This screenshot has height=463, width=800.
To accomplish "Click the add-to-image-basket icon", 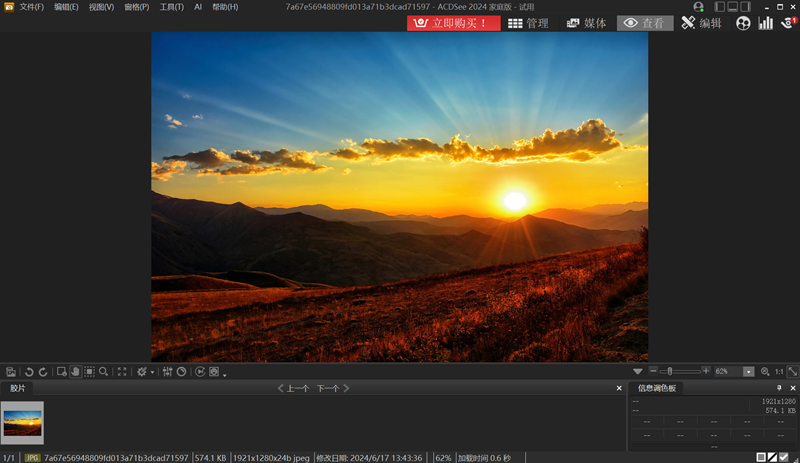I will pyautogui.click(x=61, y=372).
